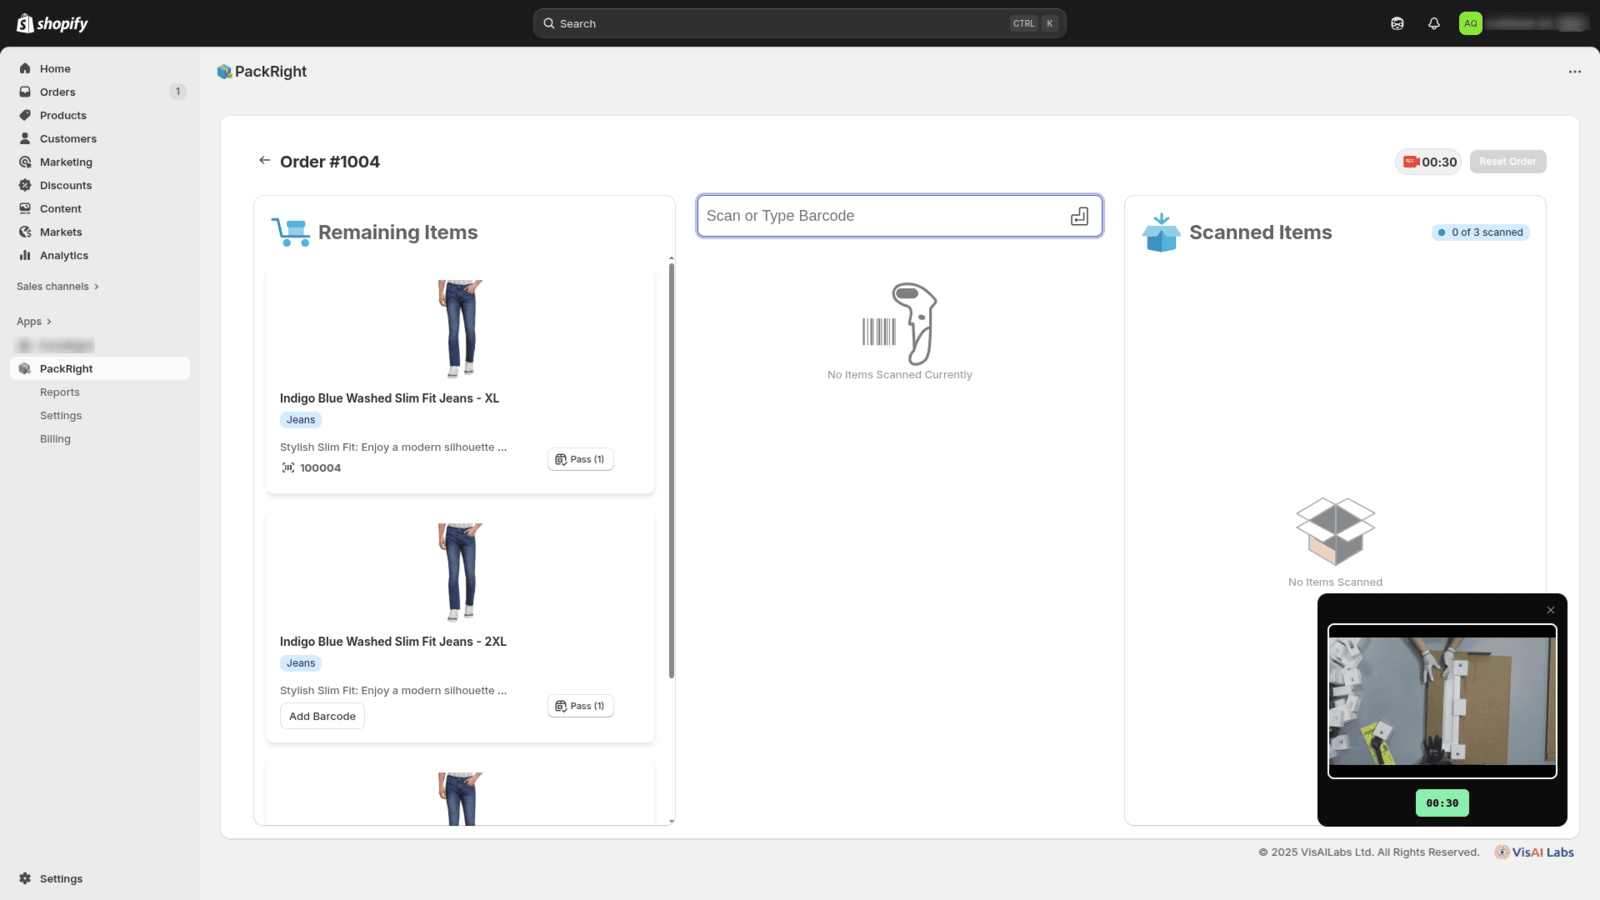Open the PackRight app icon in sidebar
Image resolution: width=1600 pixels, height=900 pixels.
(23, 368)
